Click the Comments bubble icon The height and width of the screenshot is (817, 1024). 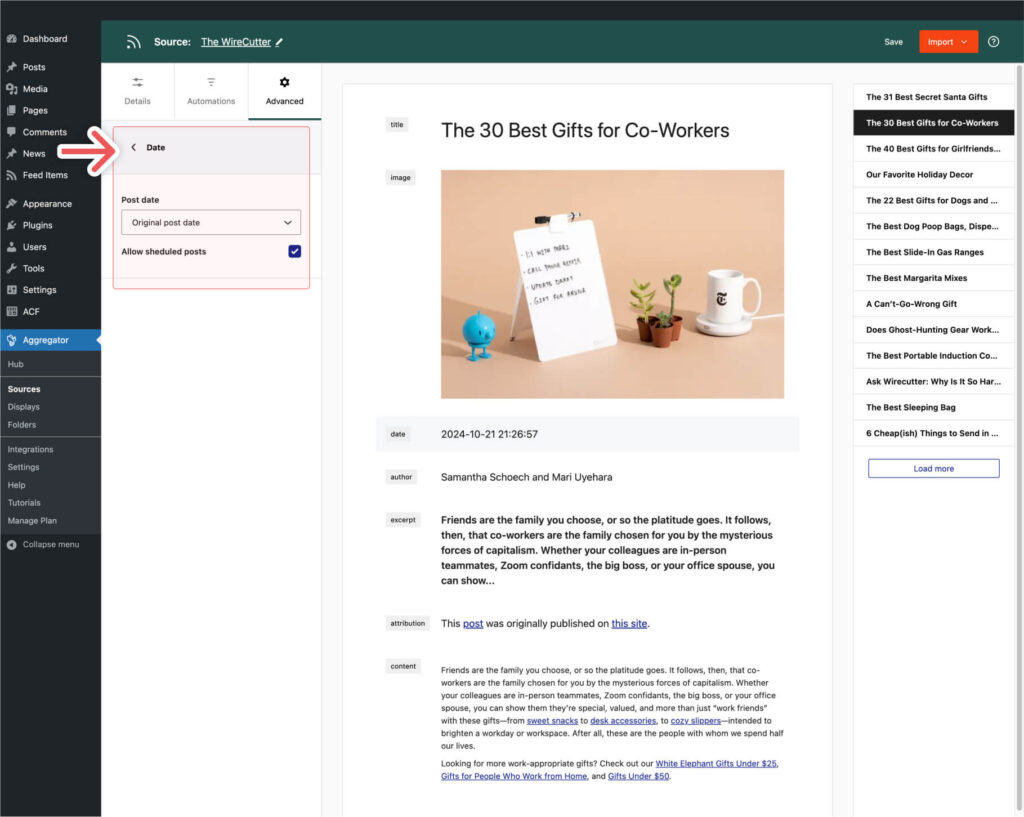pyautogui.click(x=12, y=132)
